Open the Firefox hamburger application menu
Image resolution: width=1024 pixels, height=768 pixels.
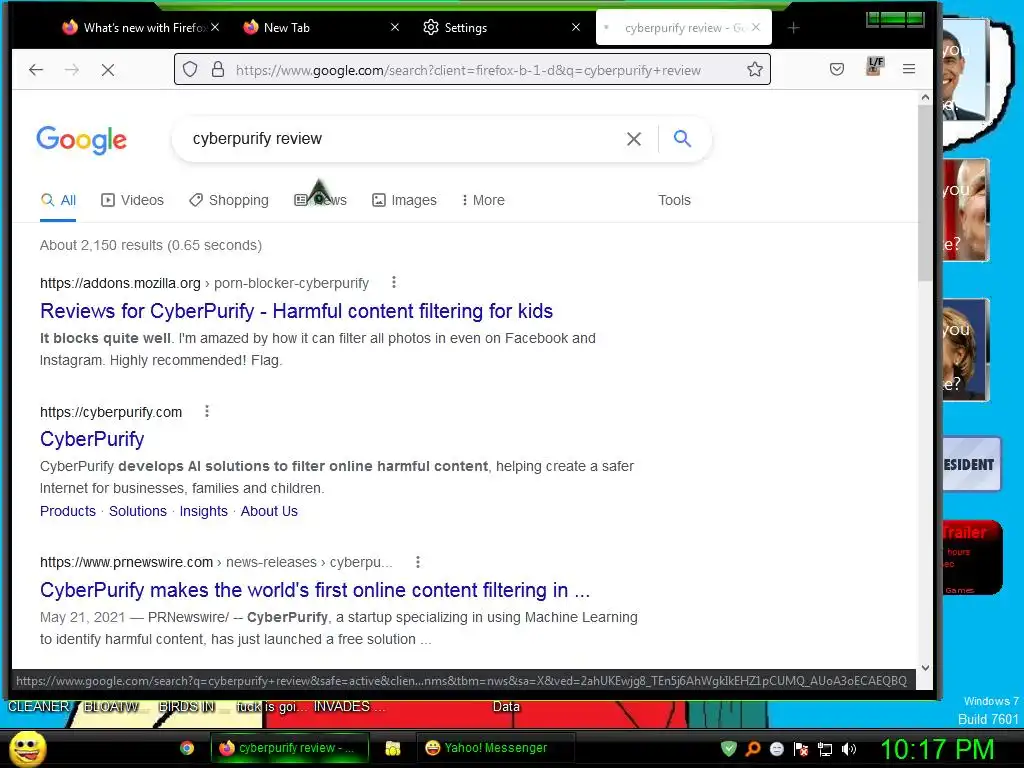[x=908, y=69]
